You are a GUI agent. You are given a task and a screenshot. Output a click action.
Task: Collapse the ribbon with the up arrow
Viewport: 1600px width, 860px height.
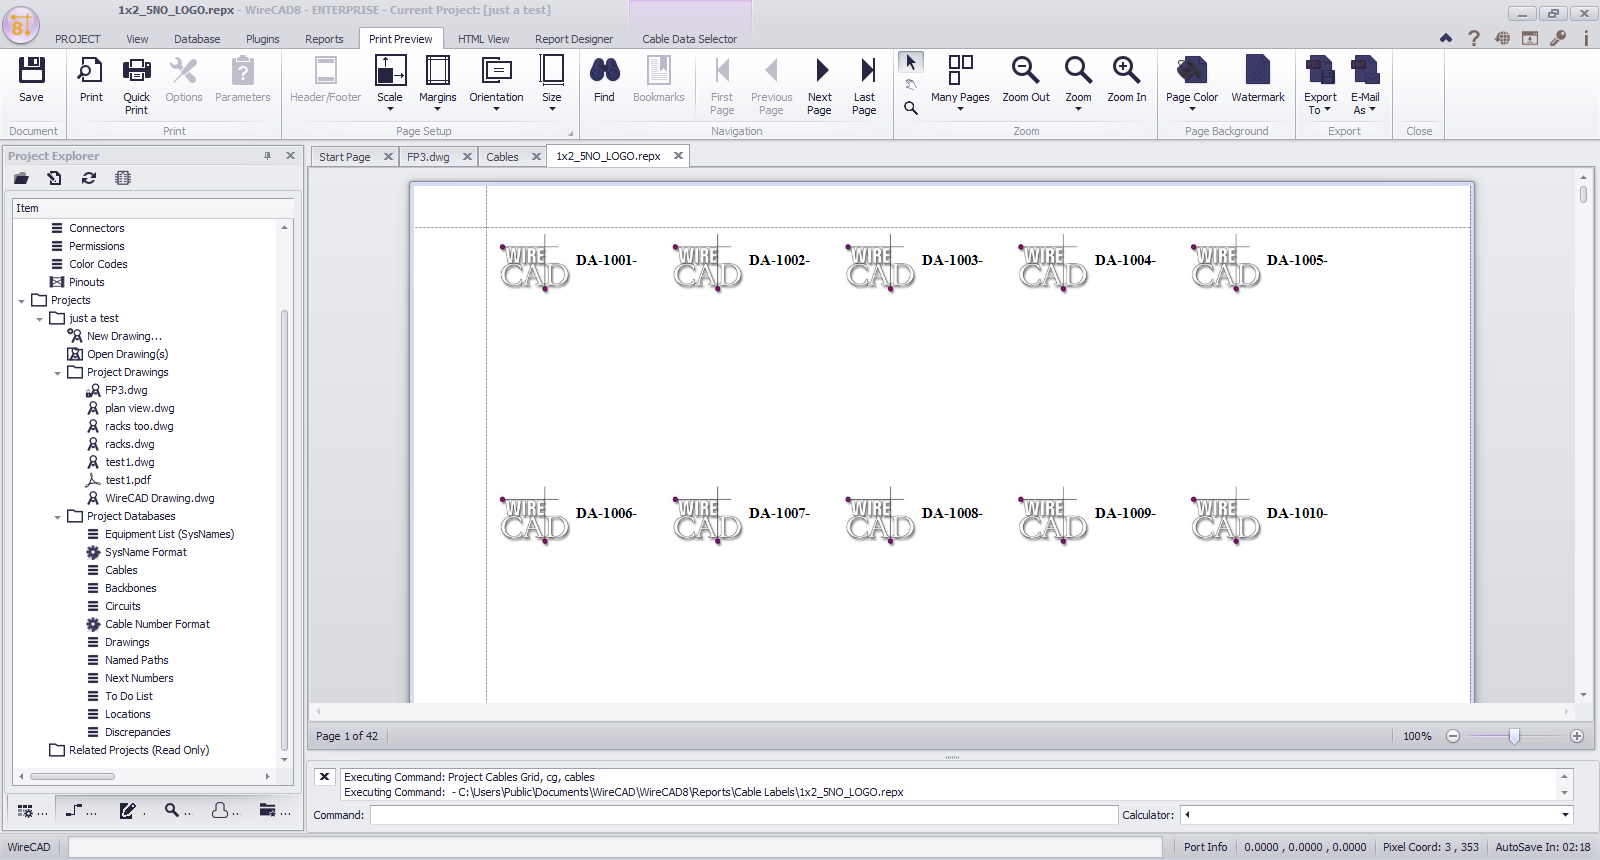tap(1445, 38)
